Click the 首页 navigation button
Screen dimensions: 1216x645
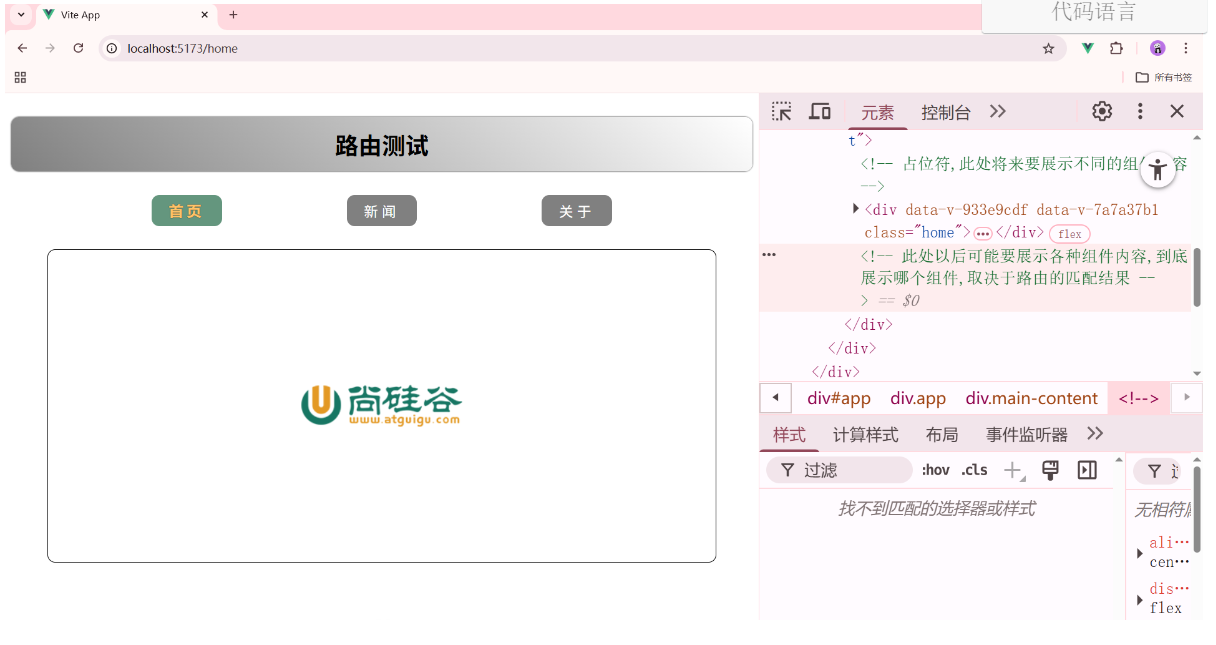[186, 211]
